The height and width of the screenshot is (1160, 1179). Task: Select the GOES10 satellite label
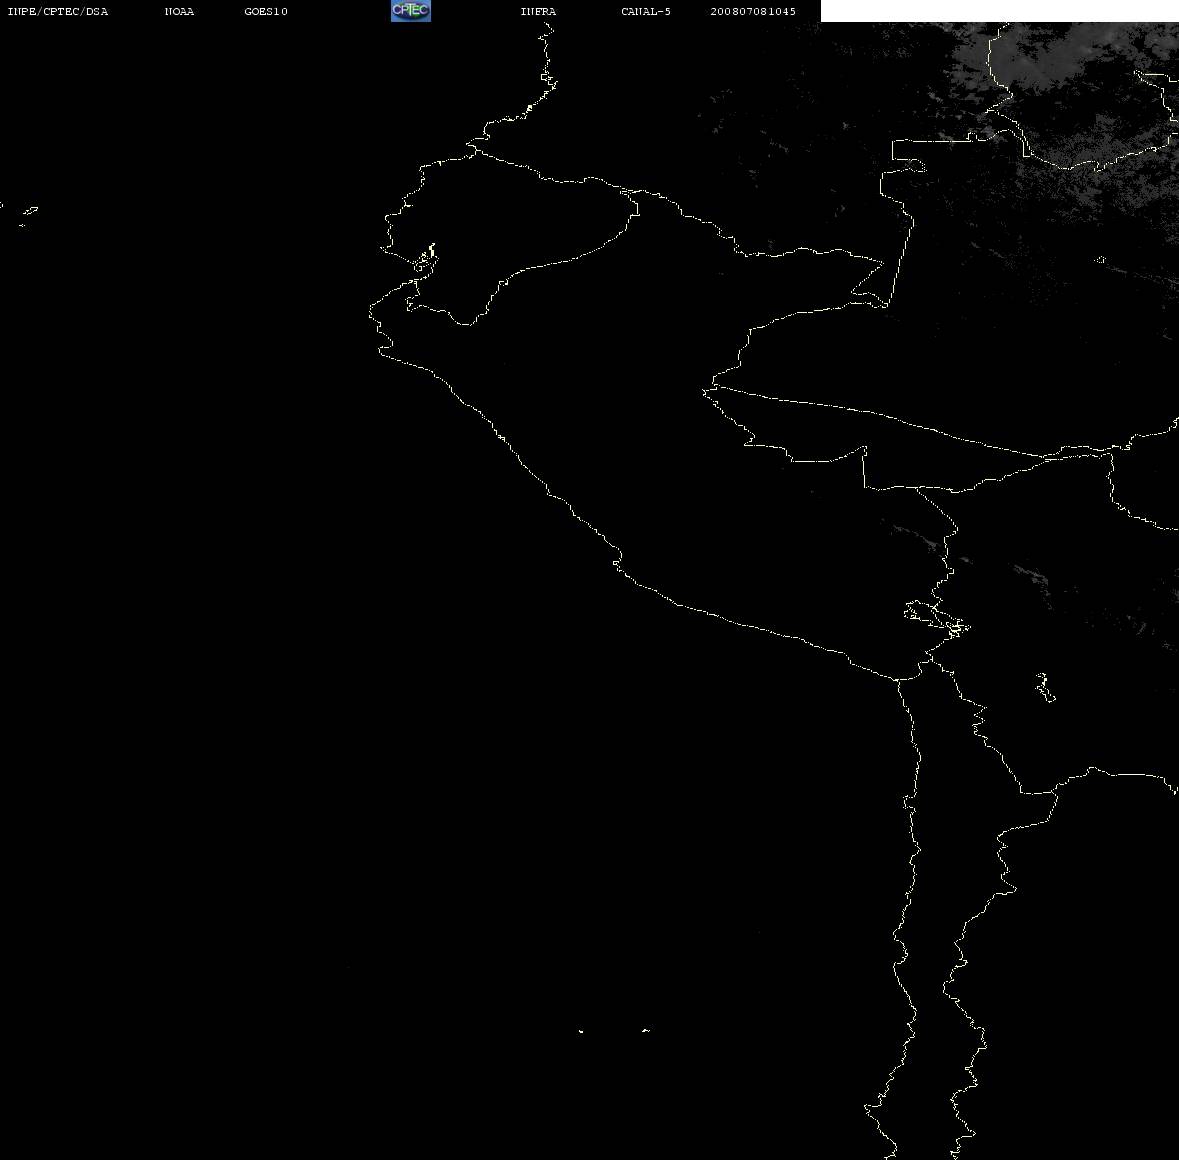[x=266, y=11]
